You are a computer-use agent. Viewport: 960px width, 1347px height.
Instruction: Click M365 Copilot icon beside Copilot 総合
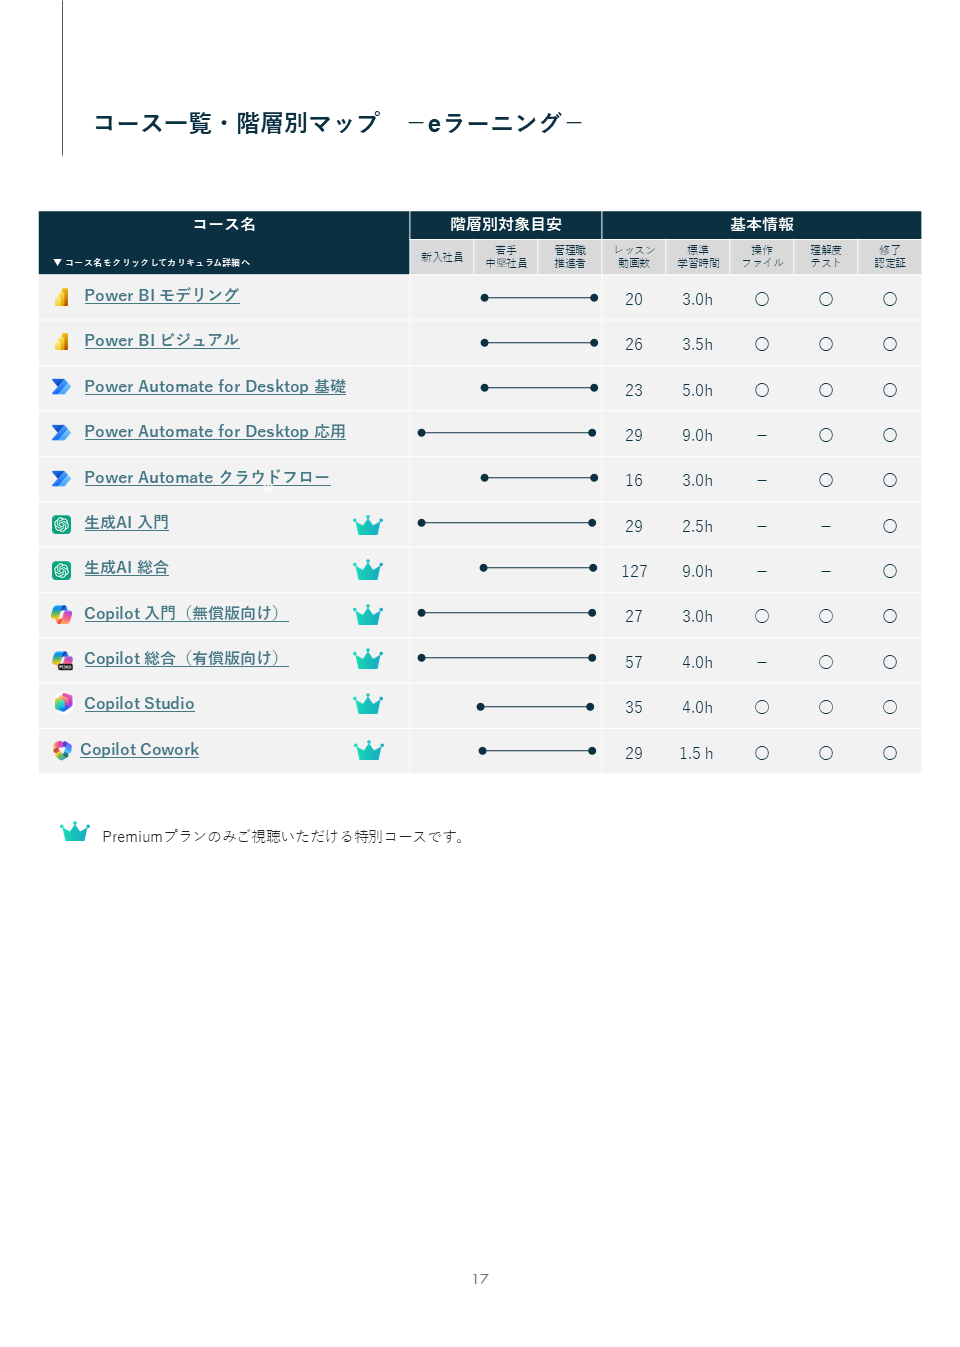63,660
